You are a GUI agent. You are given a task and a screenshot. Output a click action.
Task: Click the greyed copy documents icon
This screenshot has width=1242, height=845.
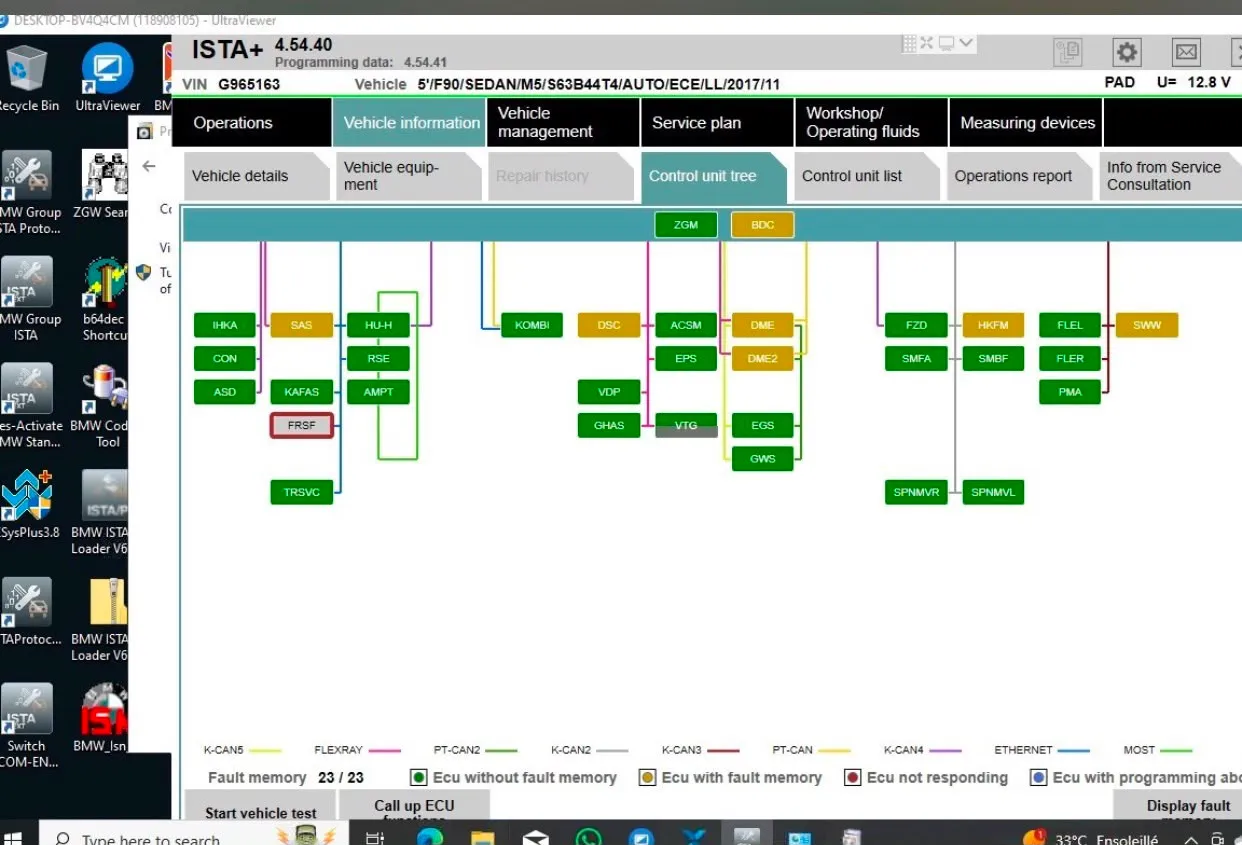(1067, 52)
